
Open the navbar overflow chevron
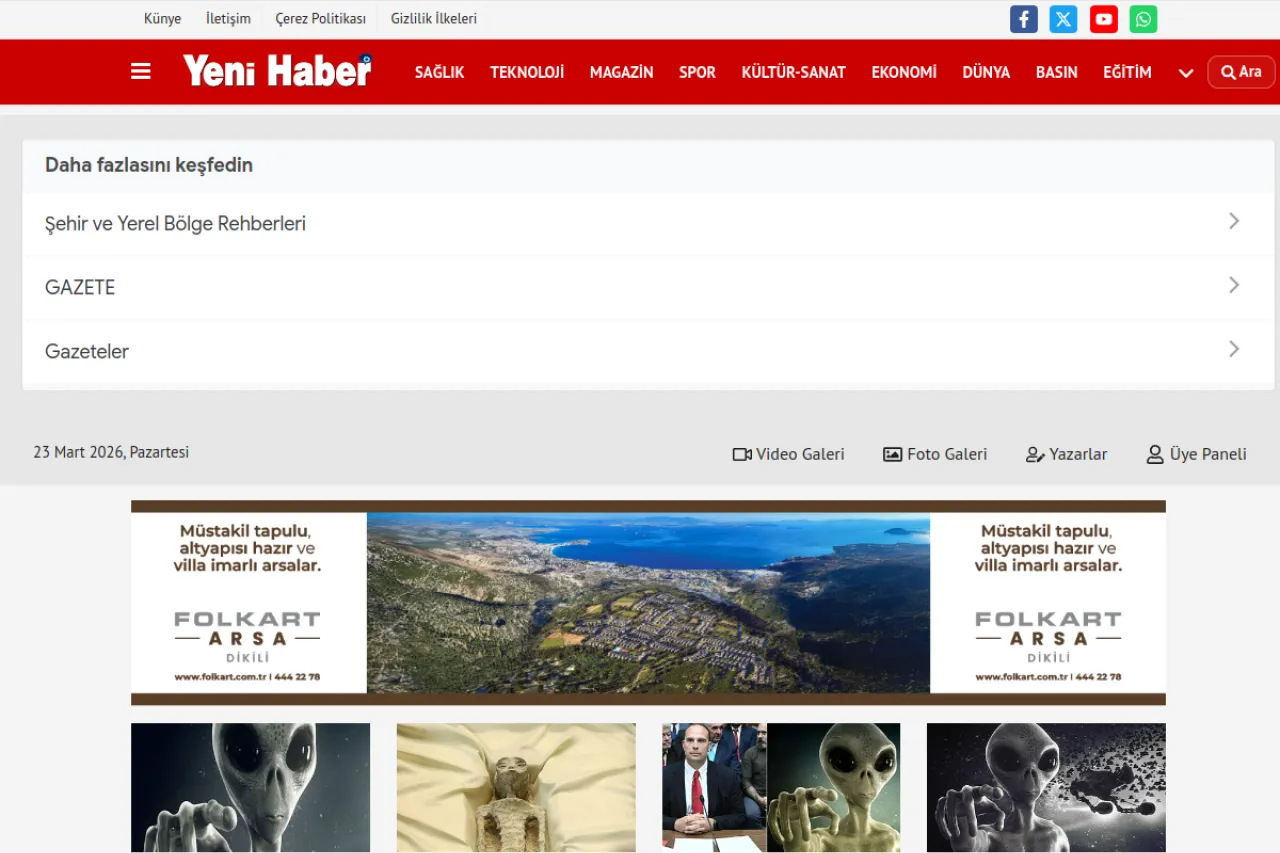(1186, 73)
